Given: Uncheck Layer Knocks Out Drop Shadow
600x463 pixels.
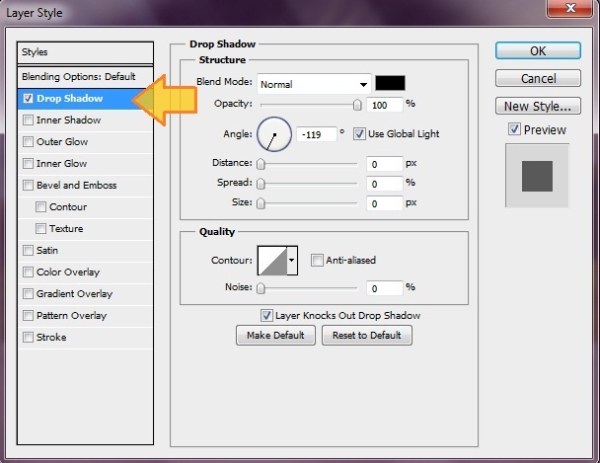Looking at the screenshot, I should pos(266,315).
